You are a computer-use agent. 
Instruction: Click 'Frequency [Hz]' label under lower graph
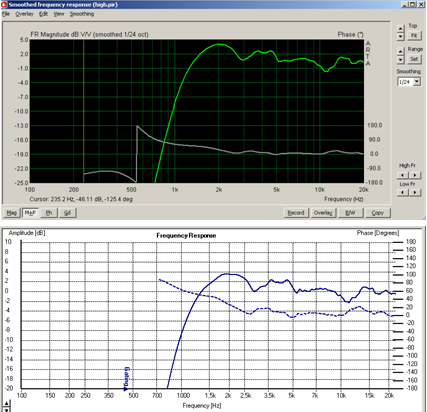pyautogui.click(x=202, y=406)
